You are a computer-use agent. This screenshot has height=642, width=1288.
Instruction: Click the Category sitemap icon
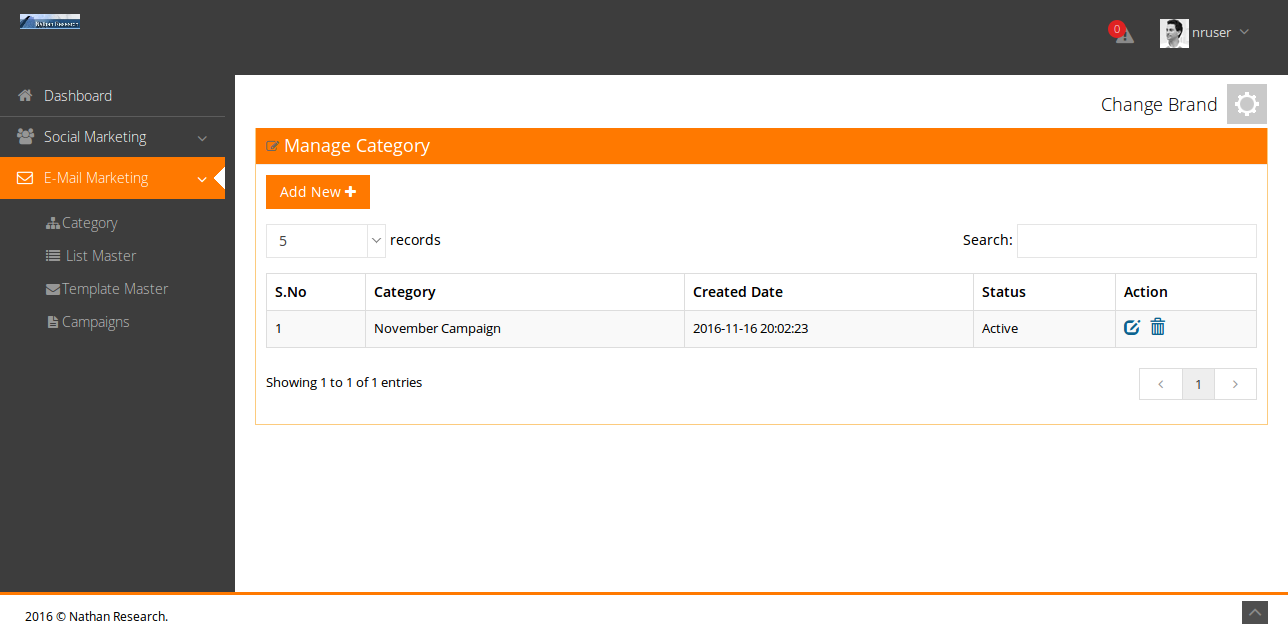pyautogui.click(x=53, y=223)
